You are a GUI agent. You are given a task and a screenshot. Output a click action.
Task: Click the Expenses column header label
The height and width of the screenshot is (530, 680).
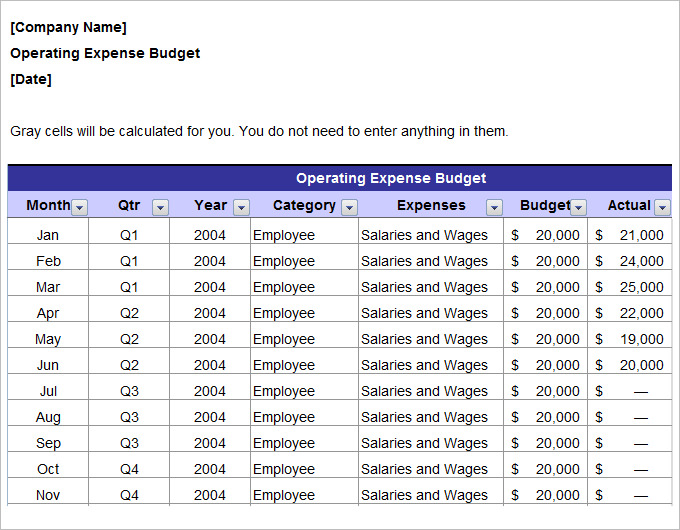(431, 206)
